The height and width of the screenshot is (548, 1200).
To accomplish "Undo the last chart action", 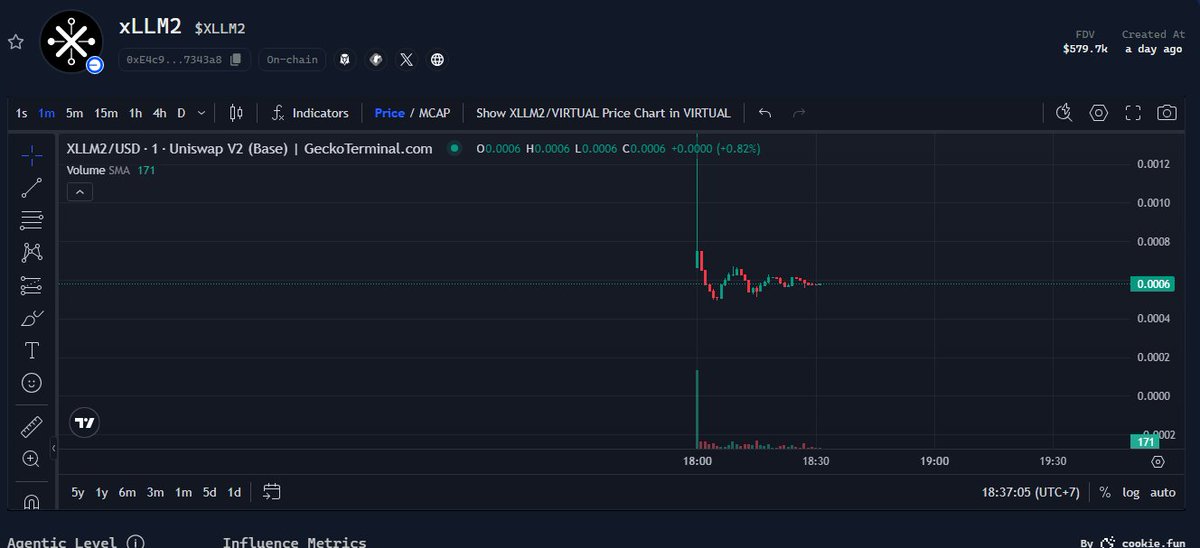I will click(765, 113).
